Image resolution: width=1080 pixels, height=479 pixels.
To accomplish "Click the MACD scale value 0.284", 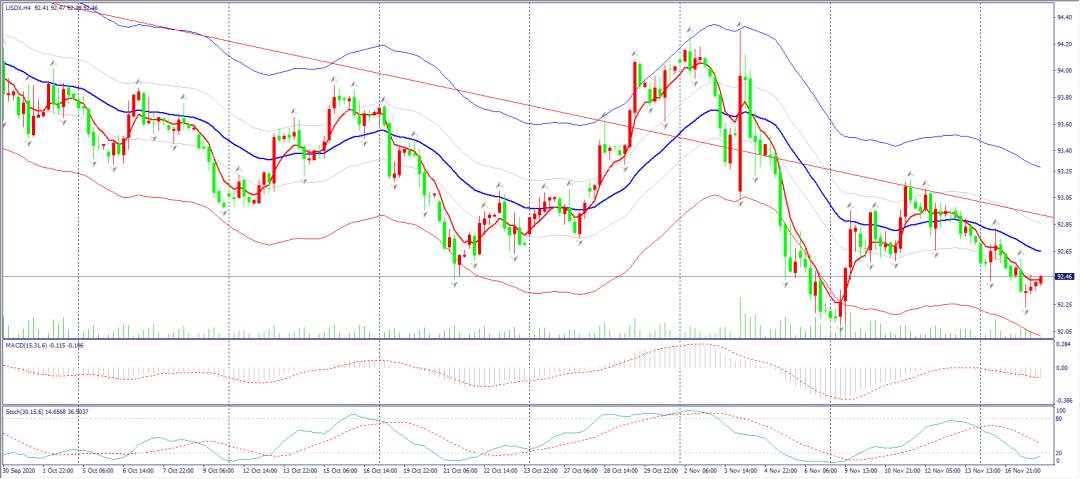I will (x=1064, y=343).
